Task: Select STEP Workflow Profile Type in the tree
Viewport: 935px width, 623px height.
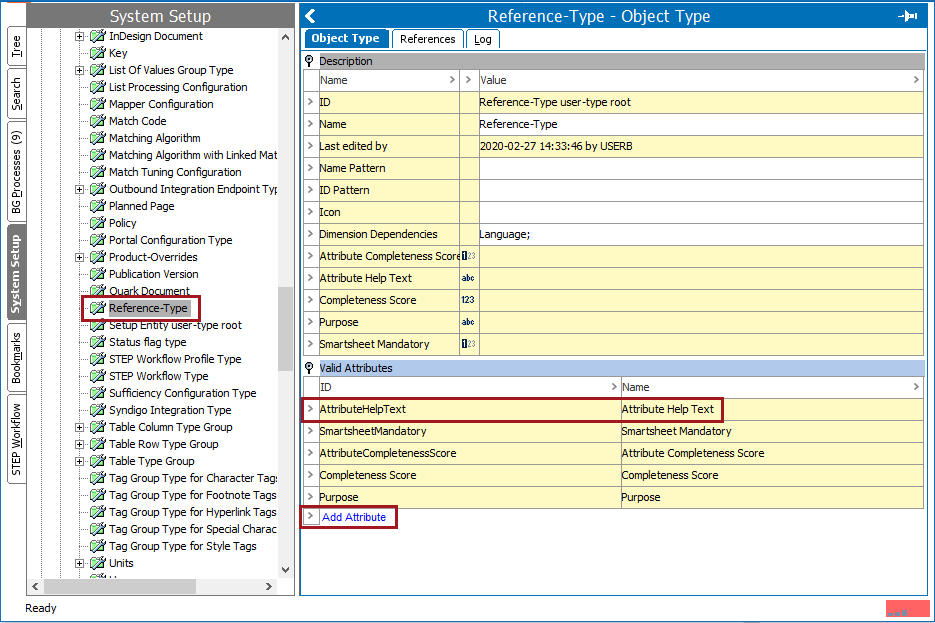Action: [x=174, y=359]
